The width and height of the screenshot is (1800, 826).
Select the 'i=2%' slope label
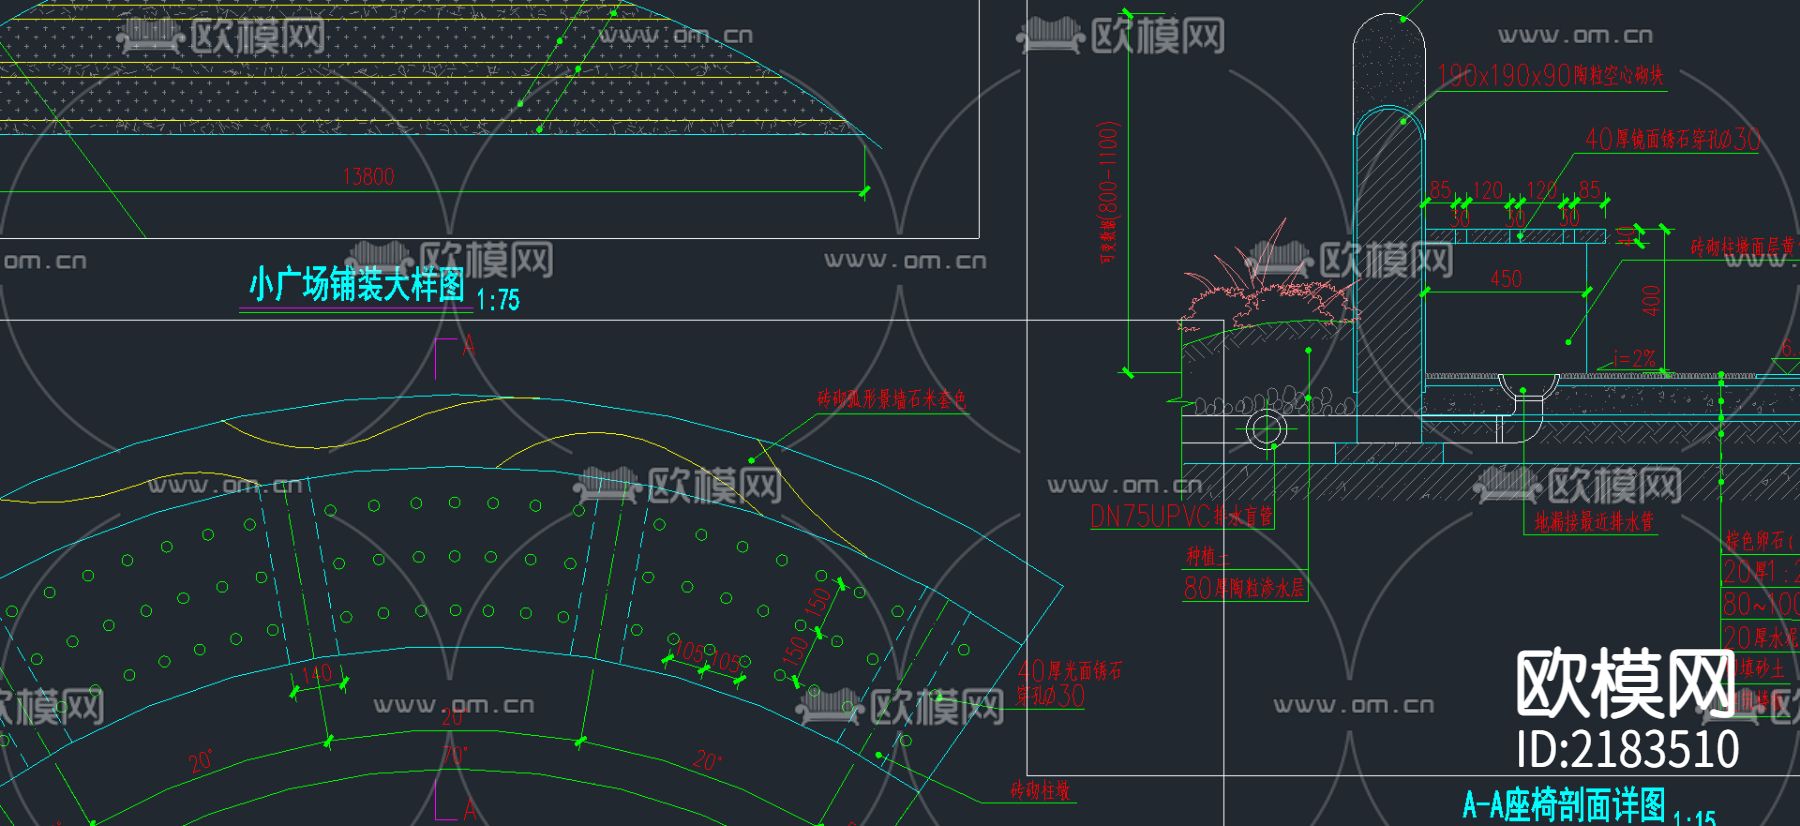[x=1635, y=358]
